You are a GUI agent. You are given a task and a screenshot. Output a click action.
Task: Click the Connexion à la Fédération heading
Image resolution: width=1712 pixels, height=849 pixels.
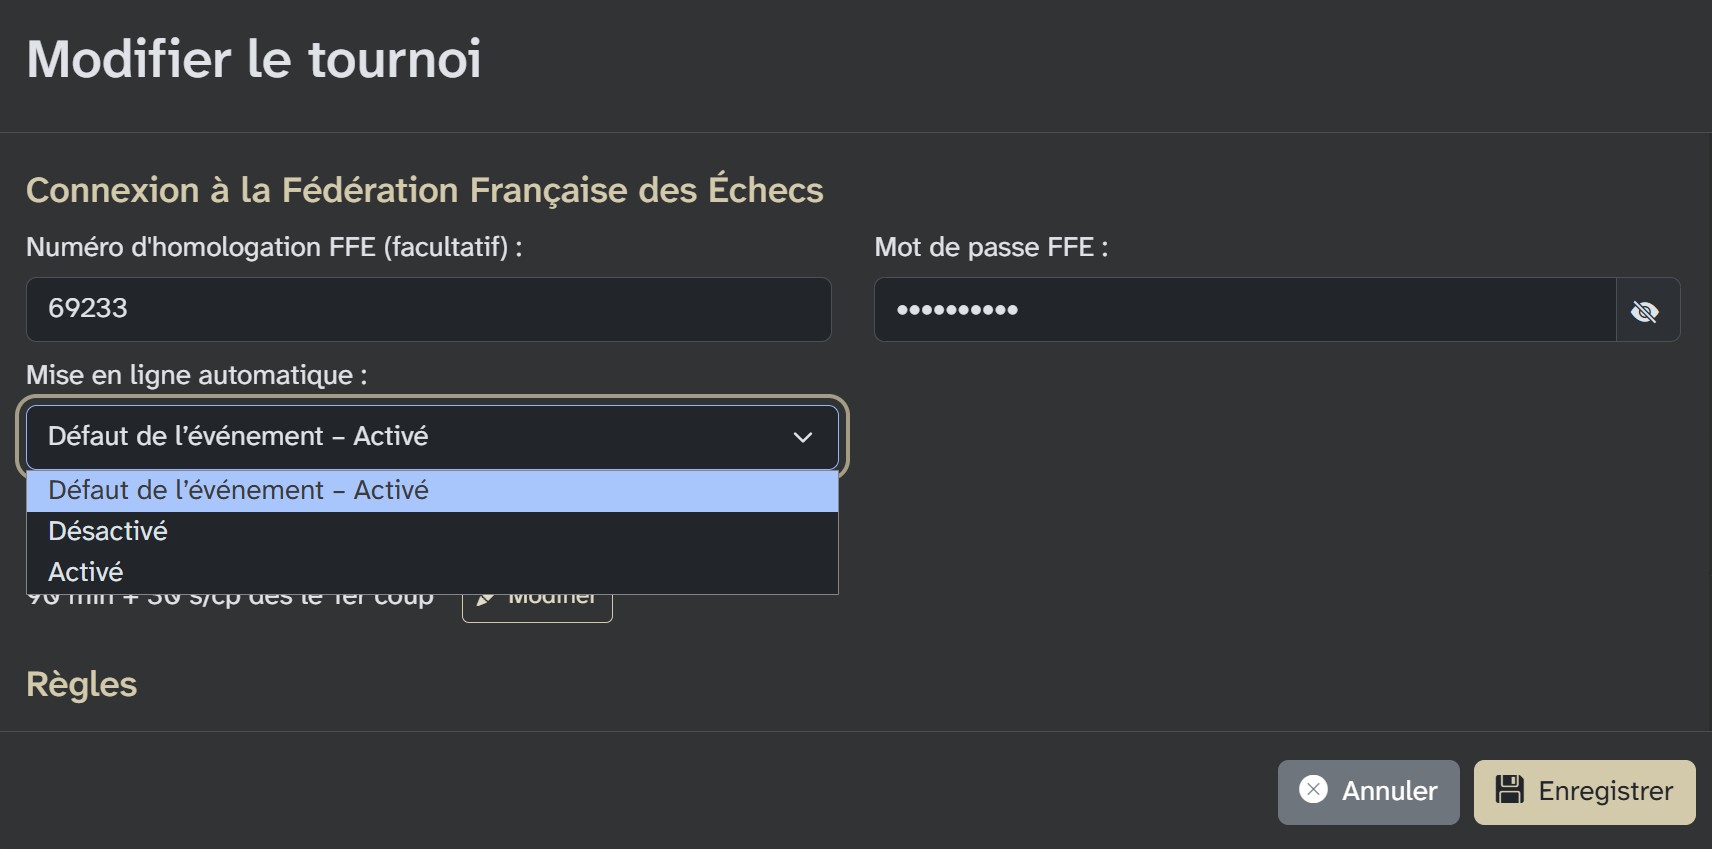click(x=424, y=189)
